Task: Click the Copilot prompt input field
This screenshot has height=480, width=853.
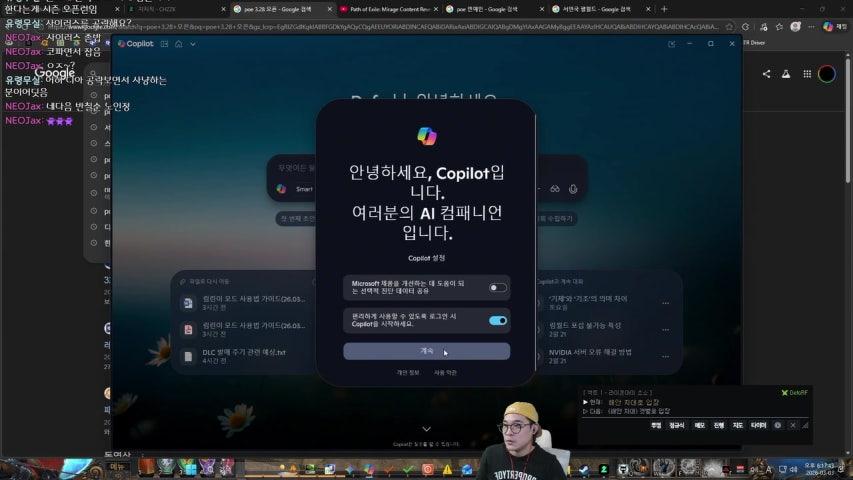Action: [426, 168]
